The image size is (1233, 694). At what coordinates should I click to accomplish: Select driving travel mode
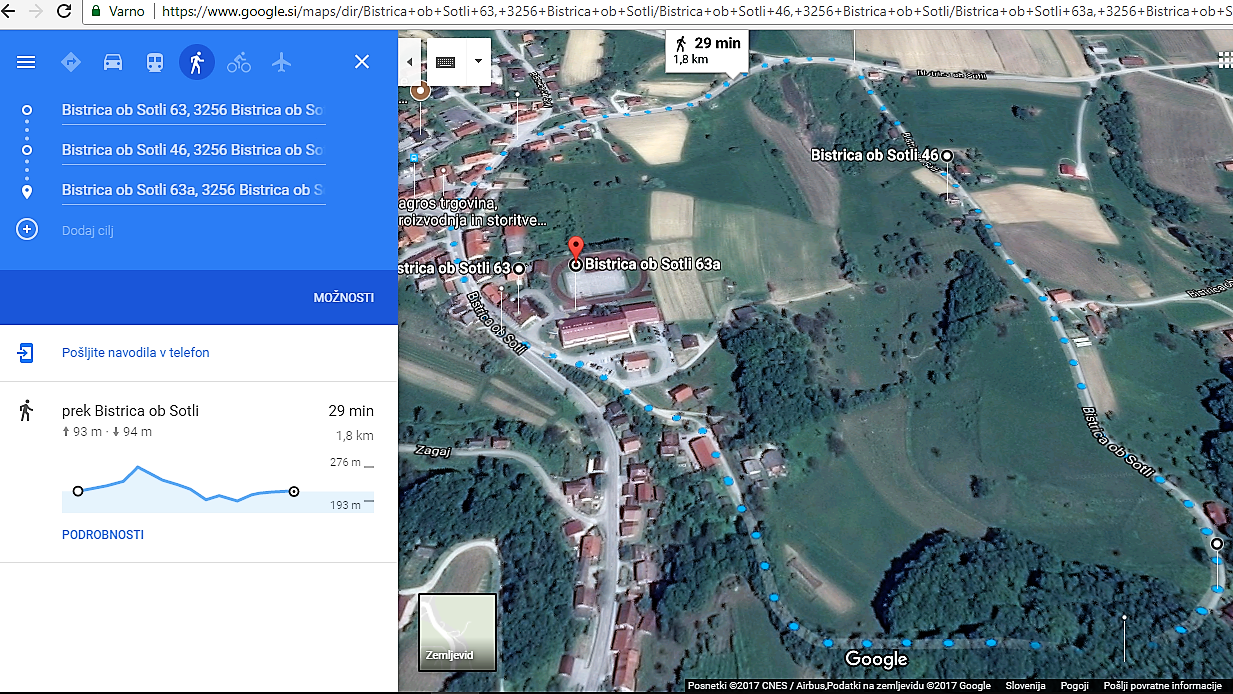113,62
